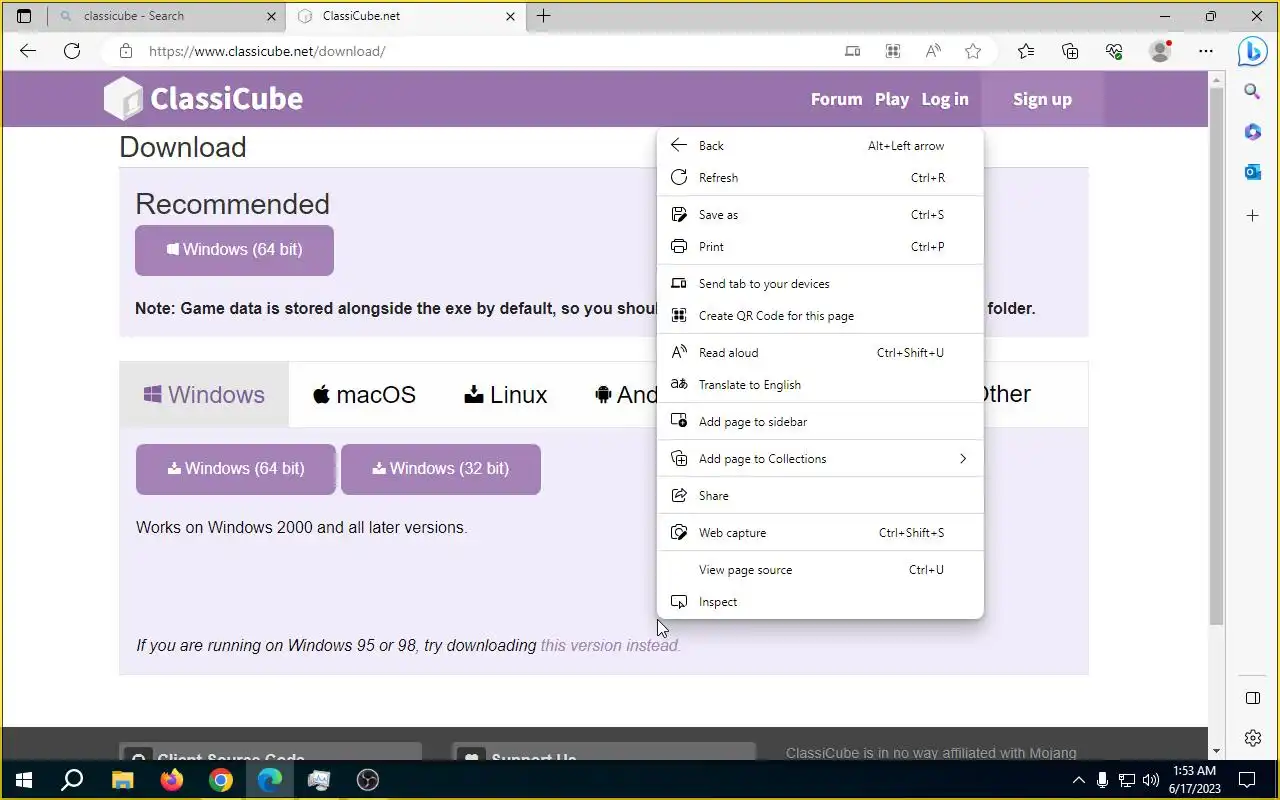Click the Sign up button
This screenshot has width=1280, height=800.
coord(1042,99)
